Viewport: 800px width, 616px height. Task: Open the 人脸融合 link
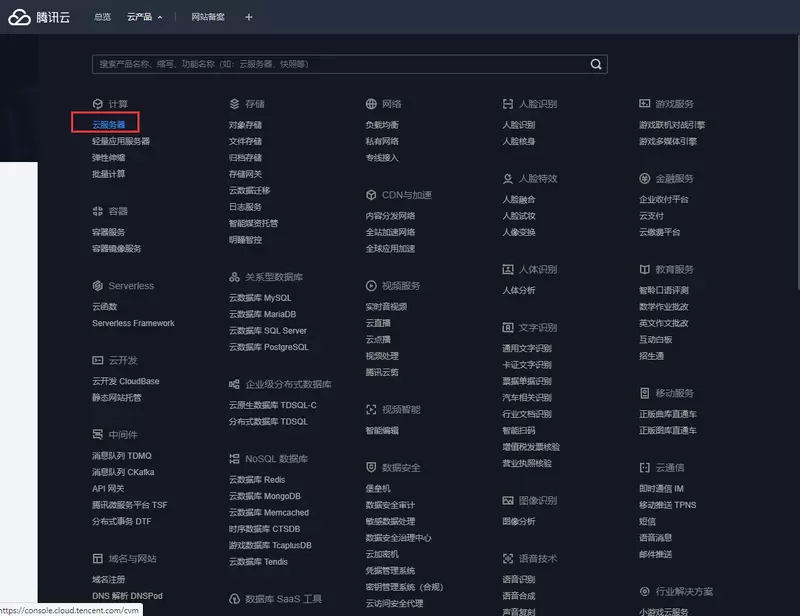pos(519,200)
